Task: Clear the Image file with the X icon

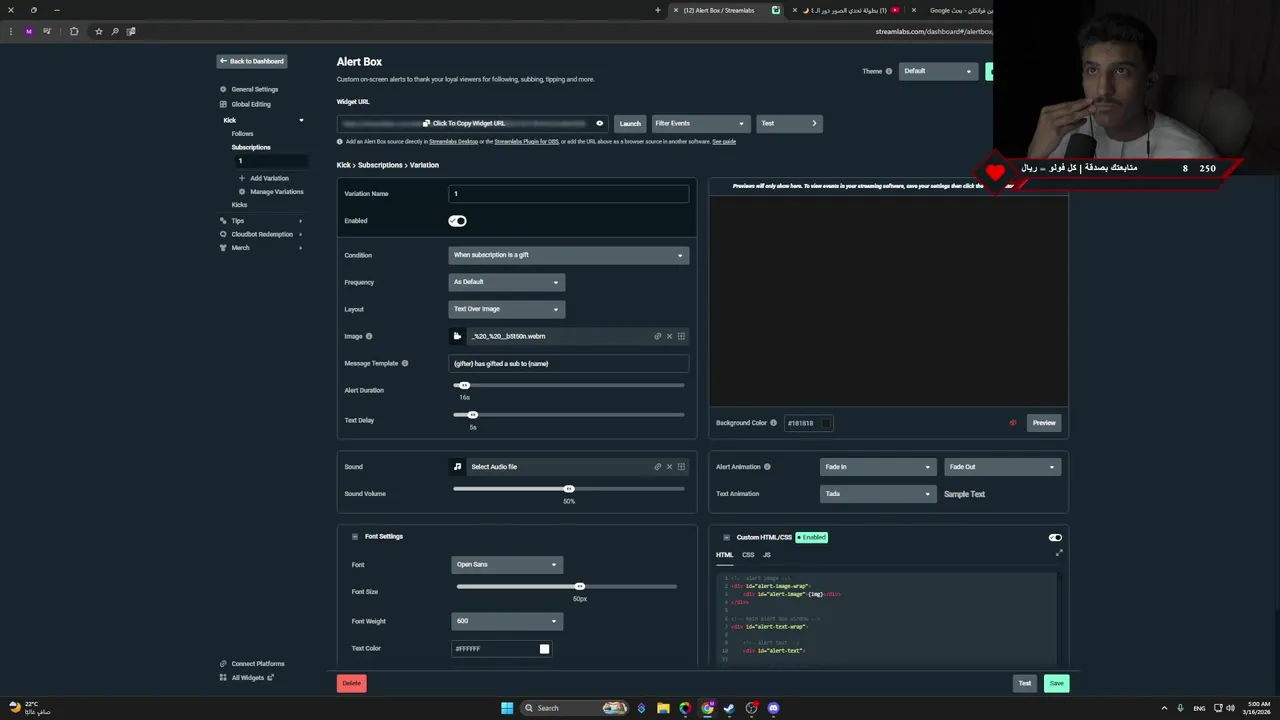Action: 670,336
